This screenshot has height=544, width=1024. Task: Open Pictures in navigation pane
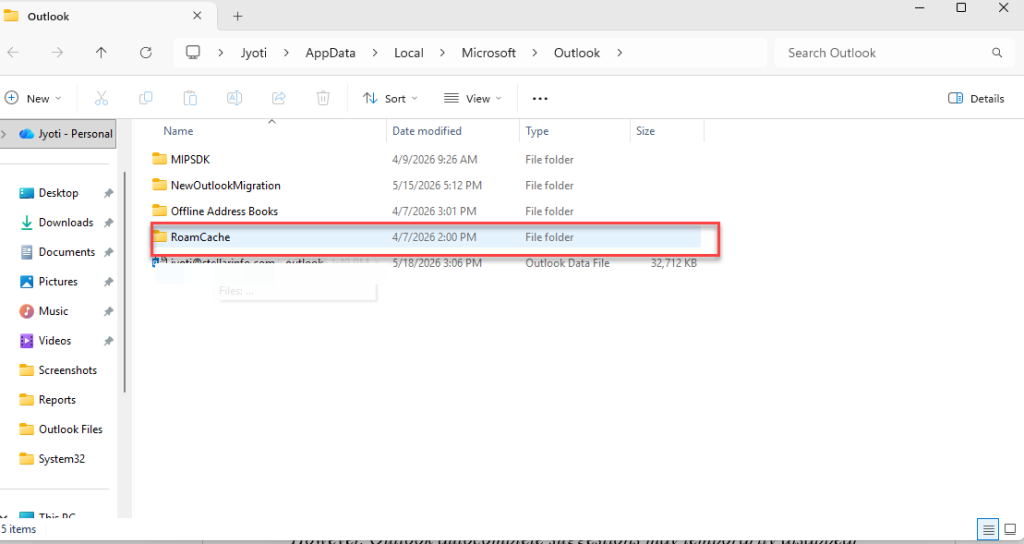59,281
